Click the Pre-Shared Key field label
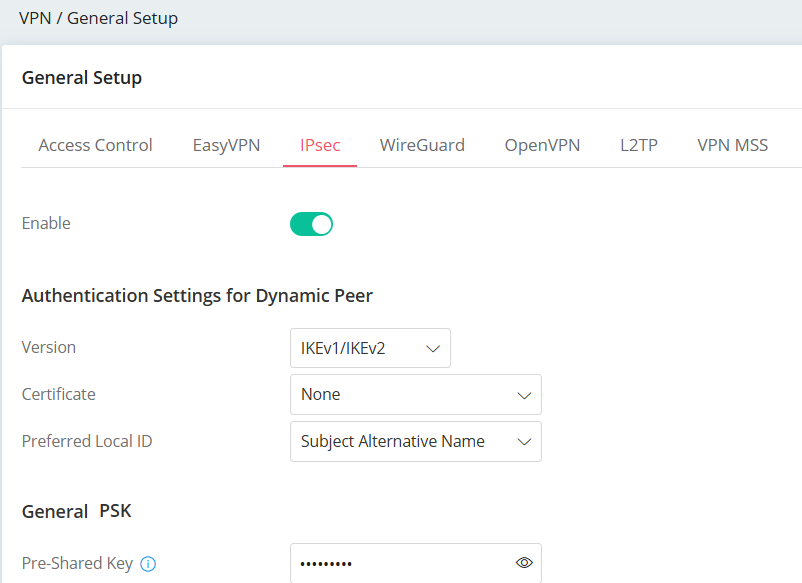Image resolution: width=802 pixels, height=583 pixels. (x=77, y=564)
